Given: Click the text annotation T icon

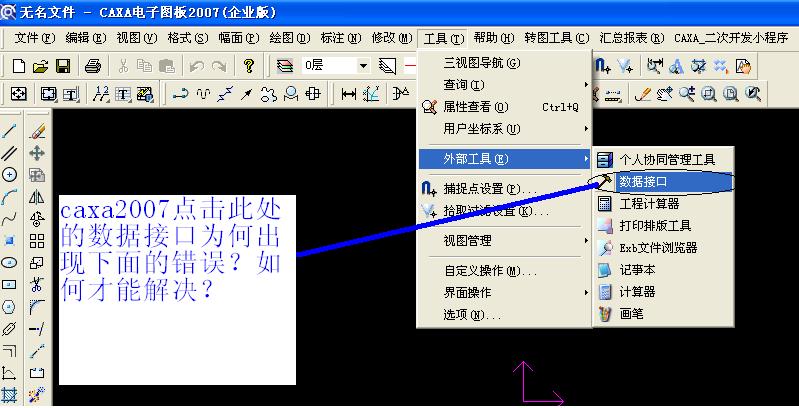Looking at the screenshot, I should coord(123,94).
